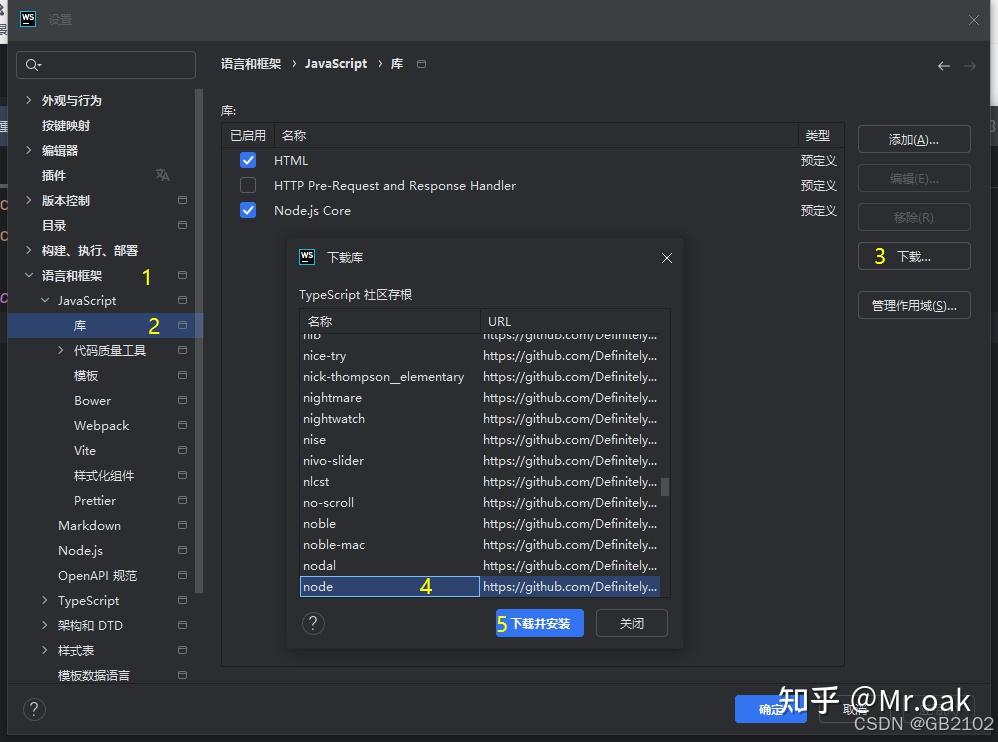
Task: Click the project icon beside 版本控制 tree item
Action: [x=182, y=200]
